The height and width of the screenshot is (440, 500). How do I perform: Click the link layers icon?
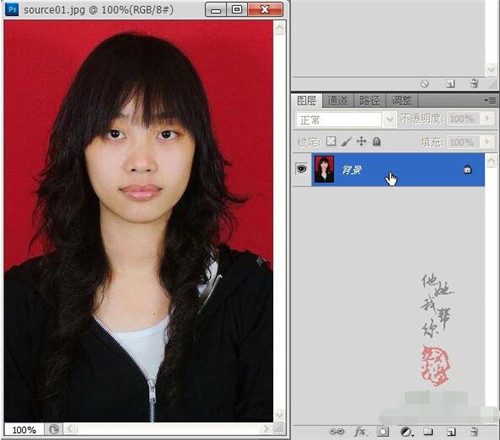(337, 432)
